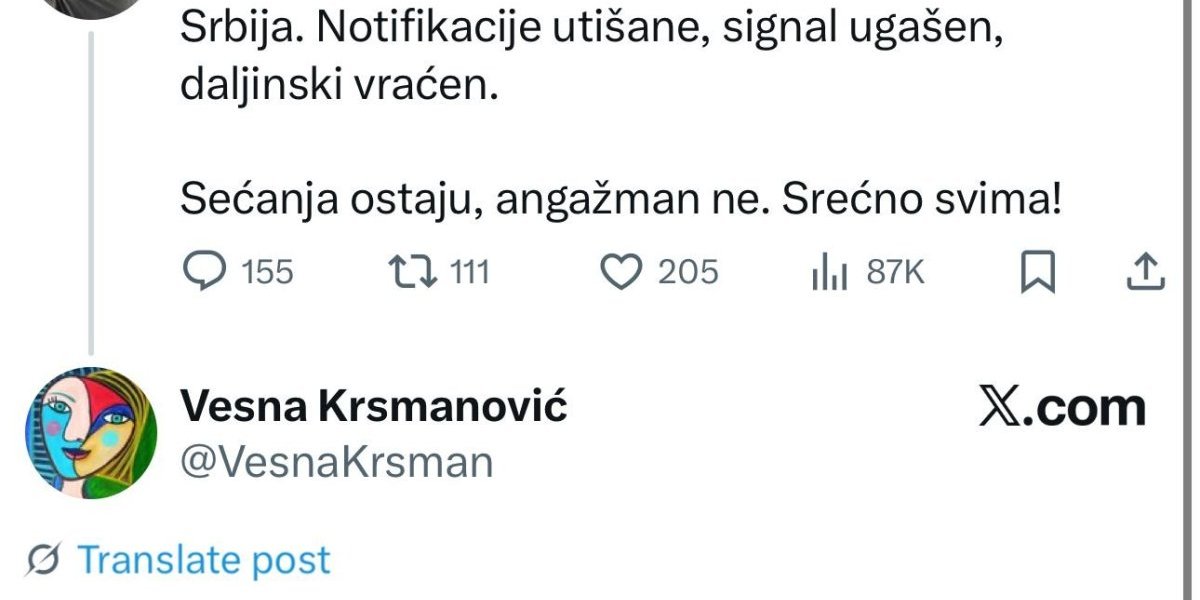Bookmark this post

(1037, 272)
